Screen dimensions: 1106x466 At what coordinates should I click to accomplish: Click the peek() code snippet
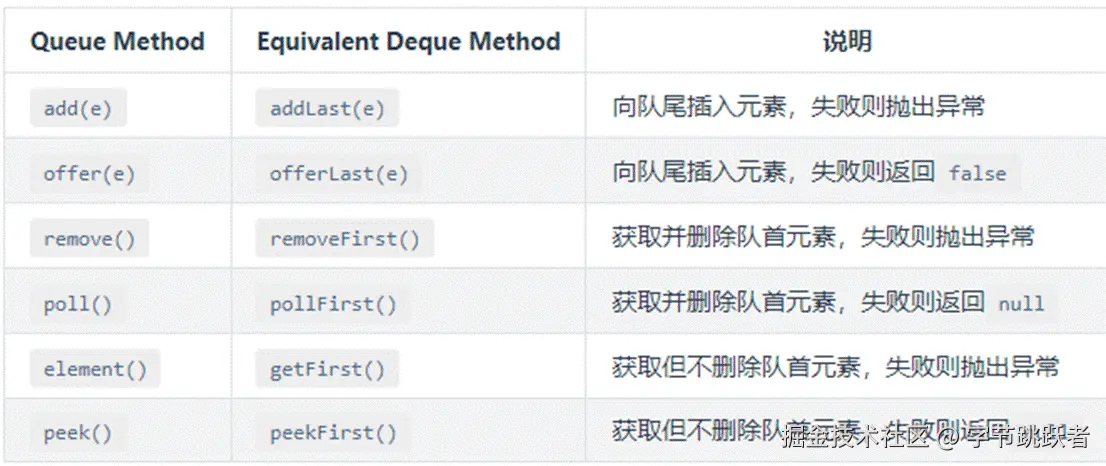78,434
